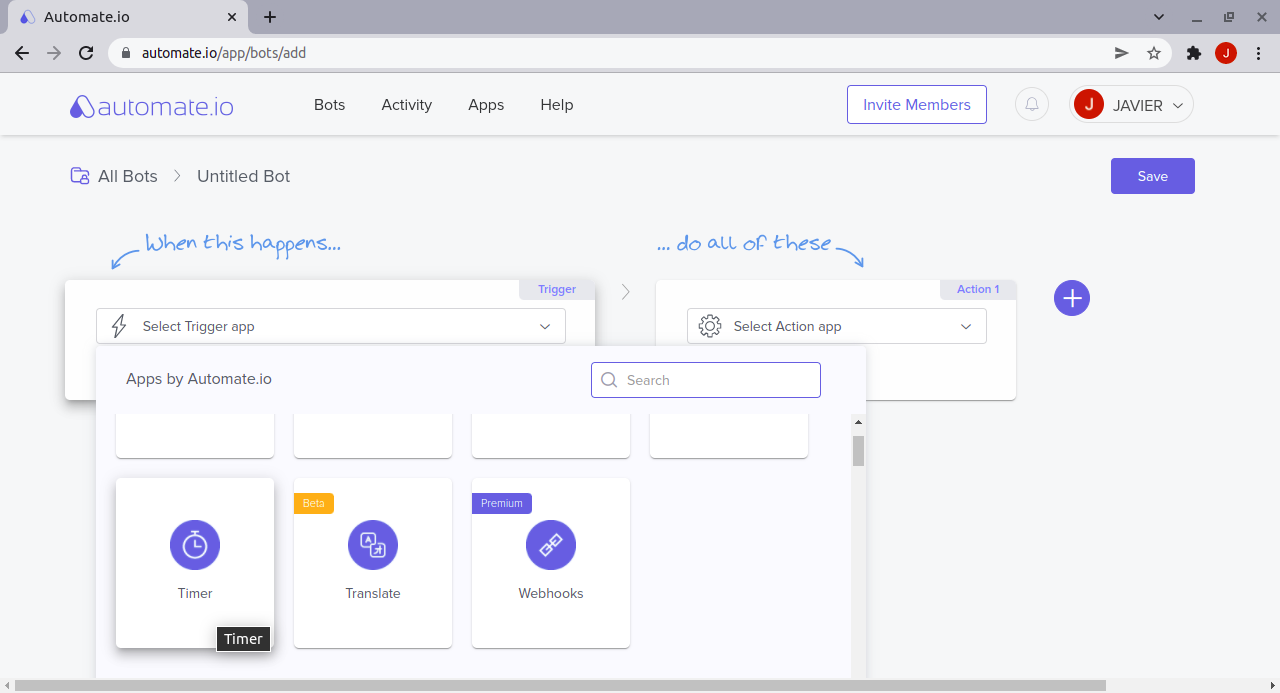Click the Untitled Bot name
Image resolution: width=1280 pixels, height=693 pixels.
[x=244, y=176]
